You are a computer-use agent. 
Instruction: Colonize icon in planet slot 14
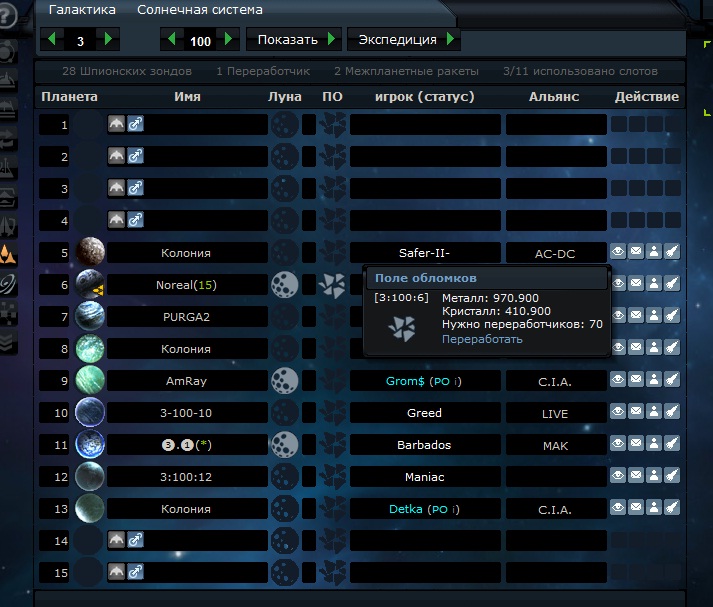pos(116,540)
